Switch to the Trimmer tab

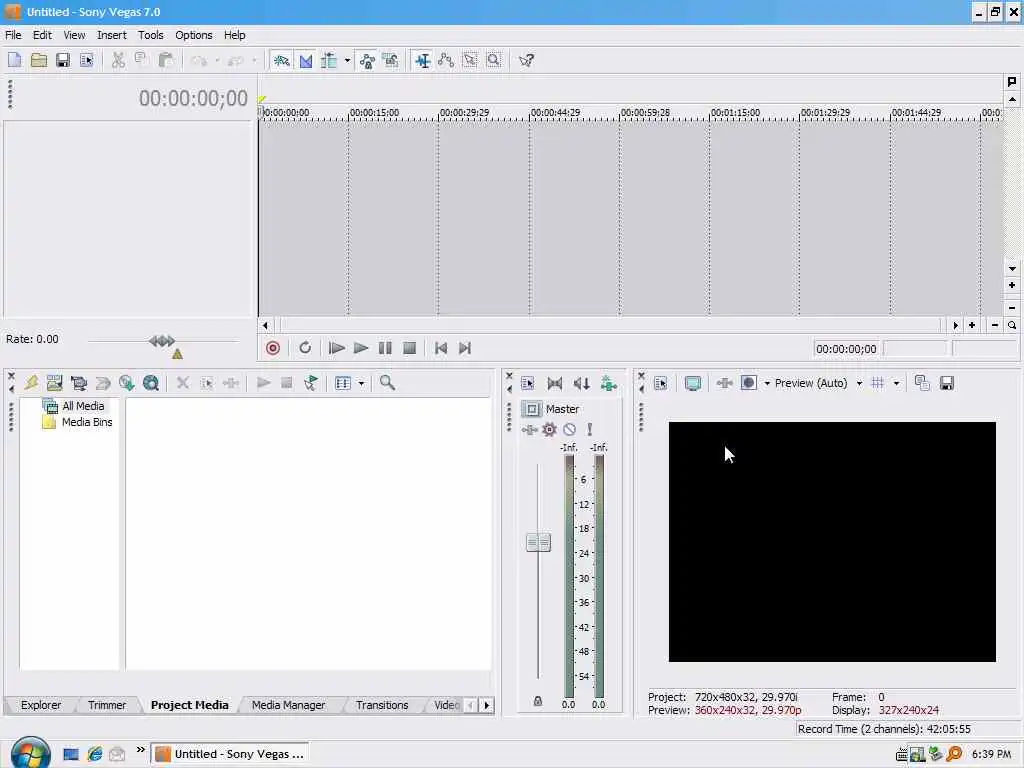pyautogui.click(x=106, y=705)
